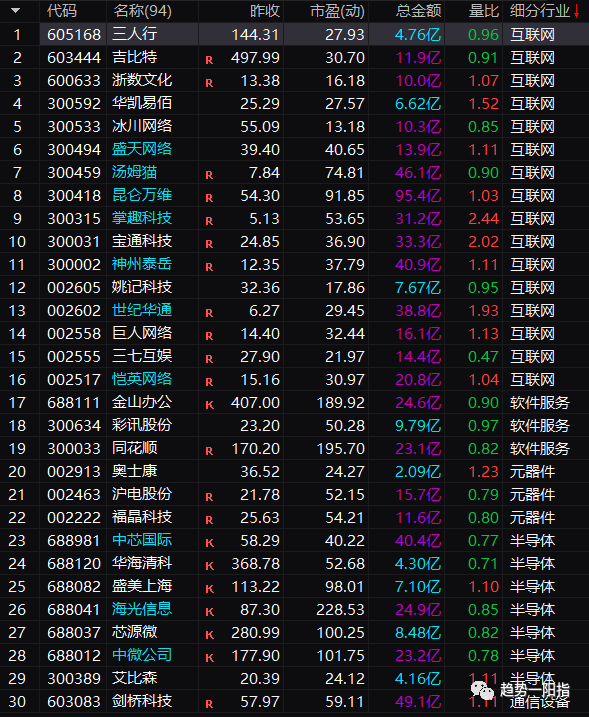Click the R marker beside 剑桥科技
Screen dimensions: 589x717
point(209,704)
